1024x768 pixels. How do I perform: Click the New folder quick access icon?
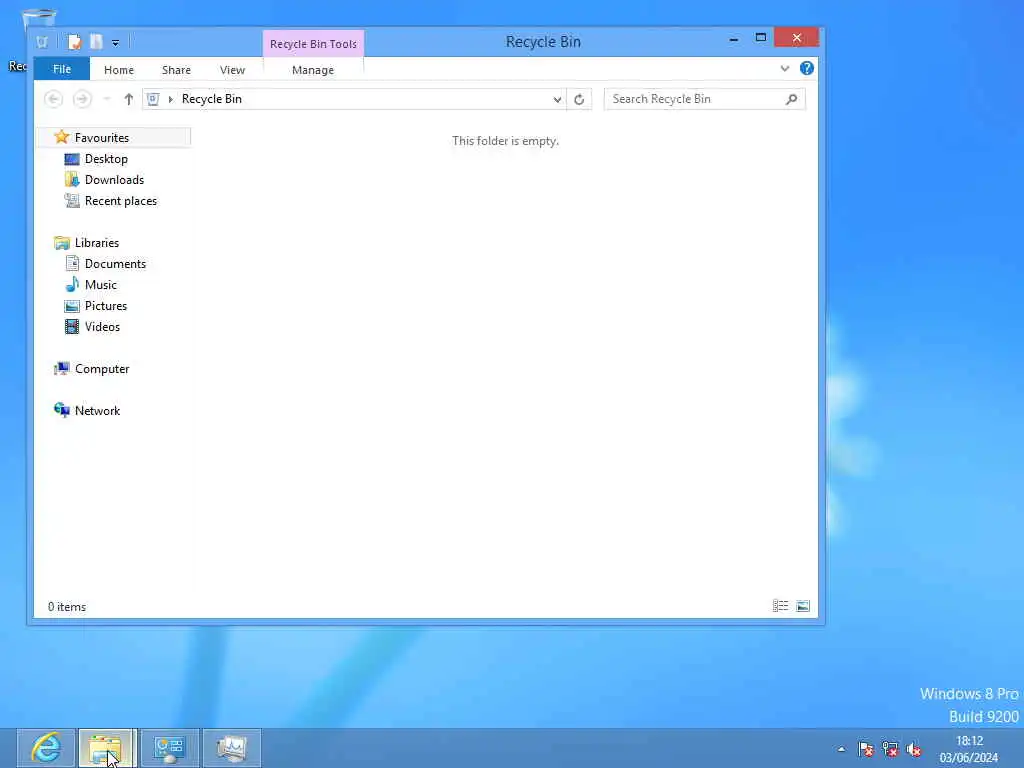coord(96,42)
